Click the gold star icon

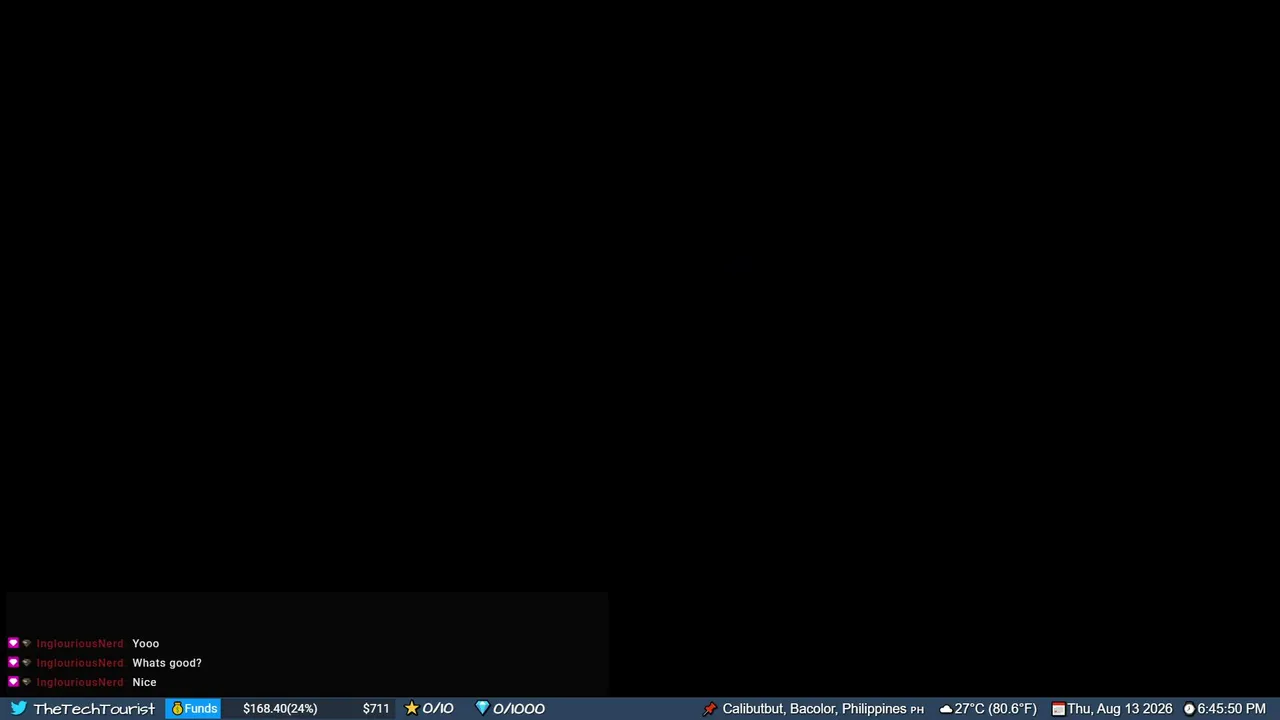(x=411, y=708)
